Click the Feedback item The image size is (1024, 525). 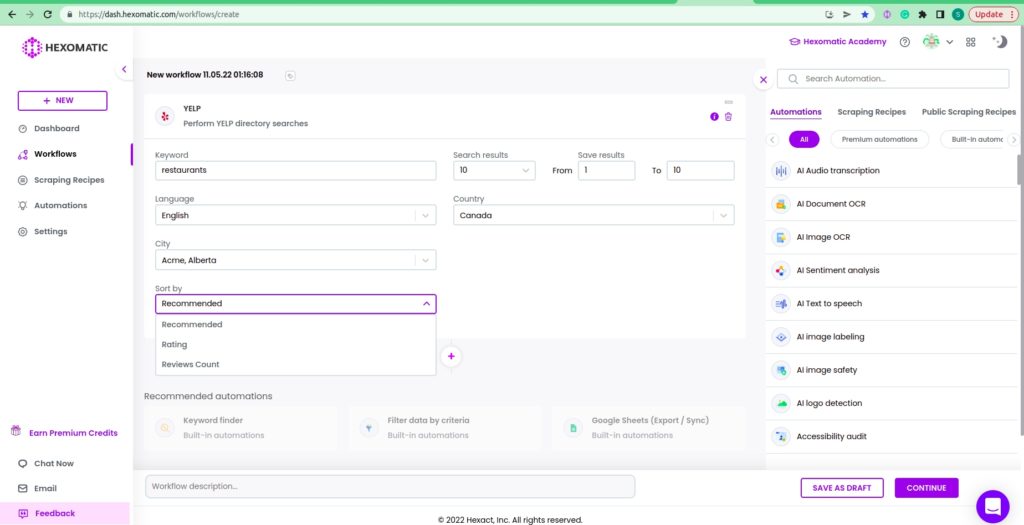[x=65, y=513]
